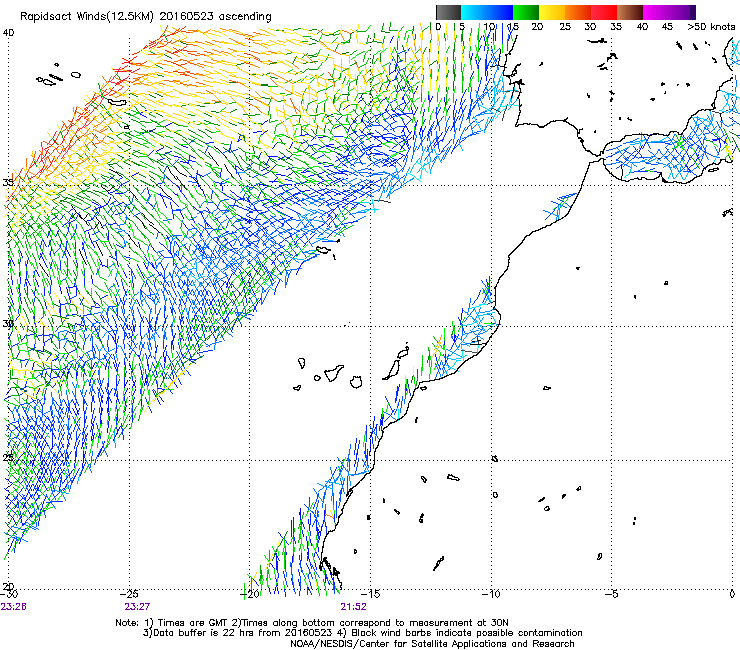Click the Madeira island outline near 33N
The width and height of the screenshot is (740, 650).
324,250
